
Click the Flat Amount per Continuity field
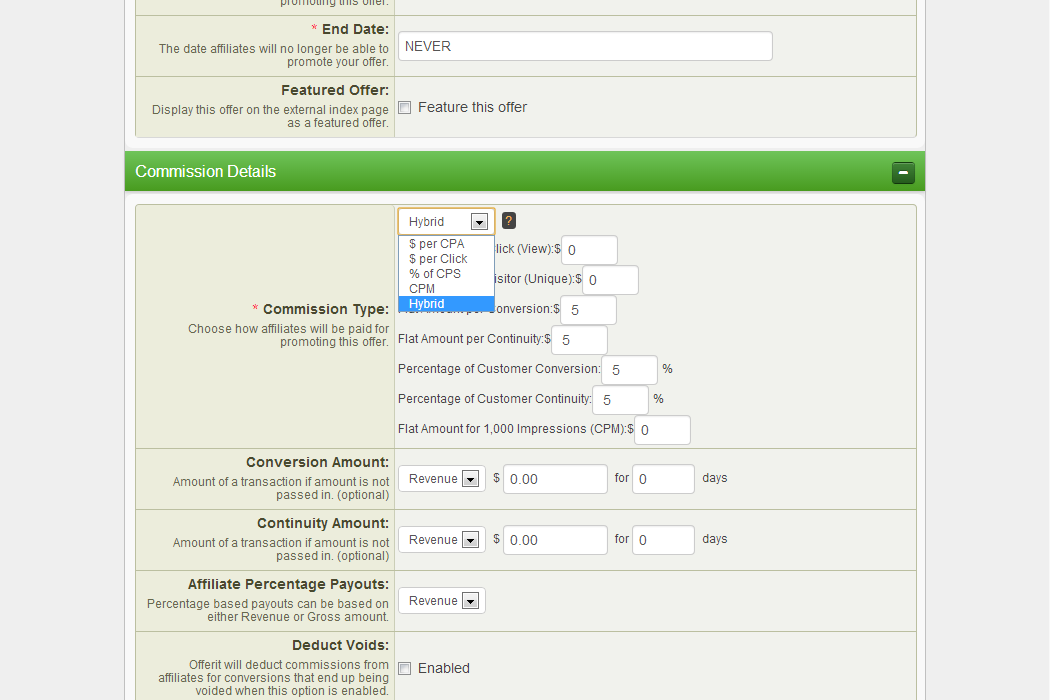coord(579,340)
